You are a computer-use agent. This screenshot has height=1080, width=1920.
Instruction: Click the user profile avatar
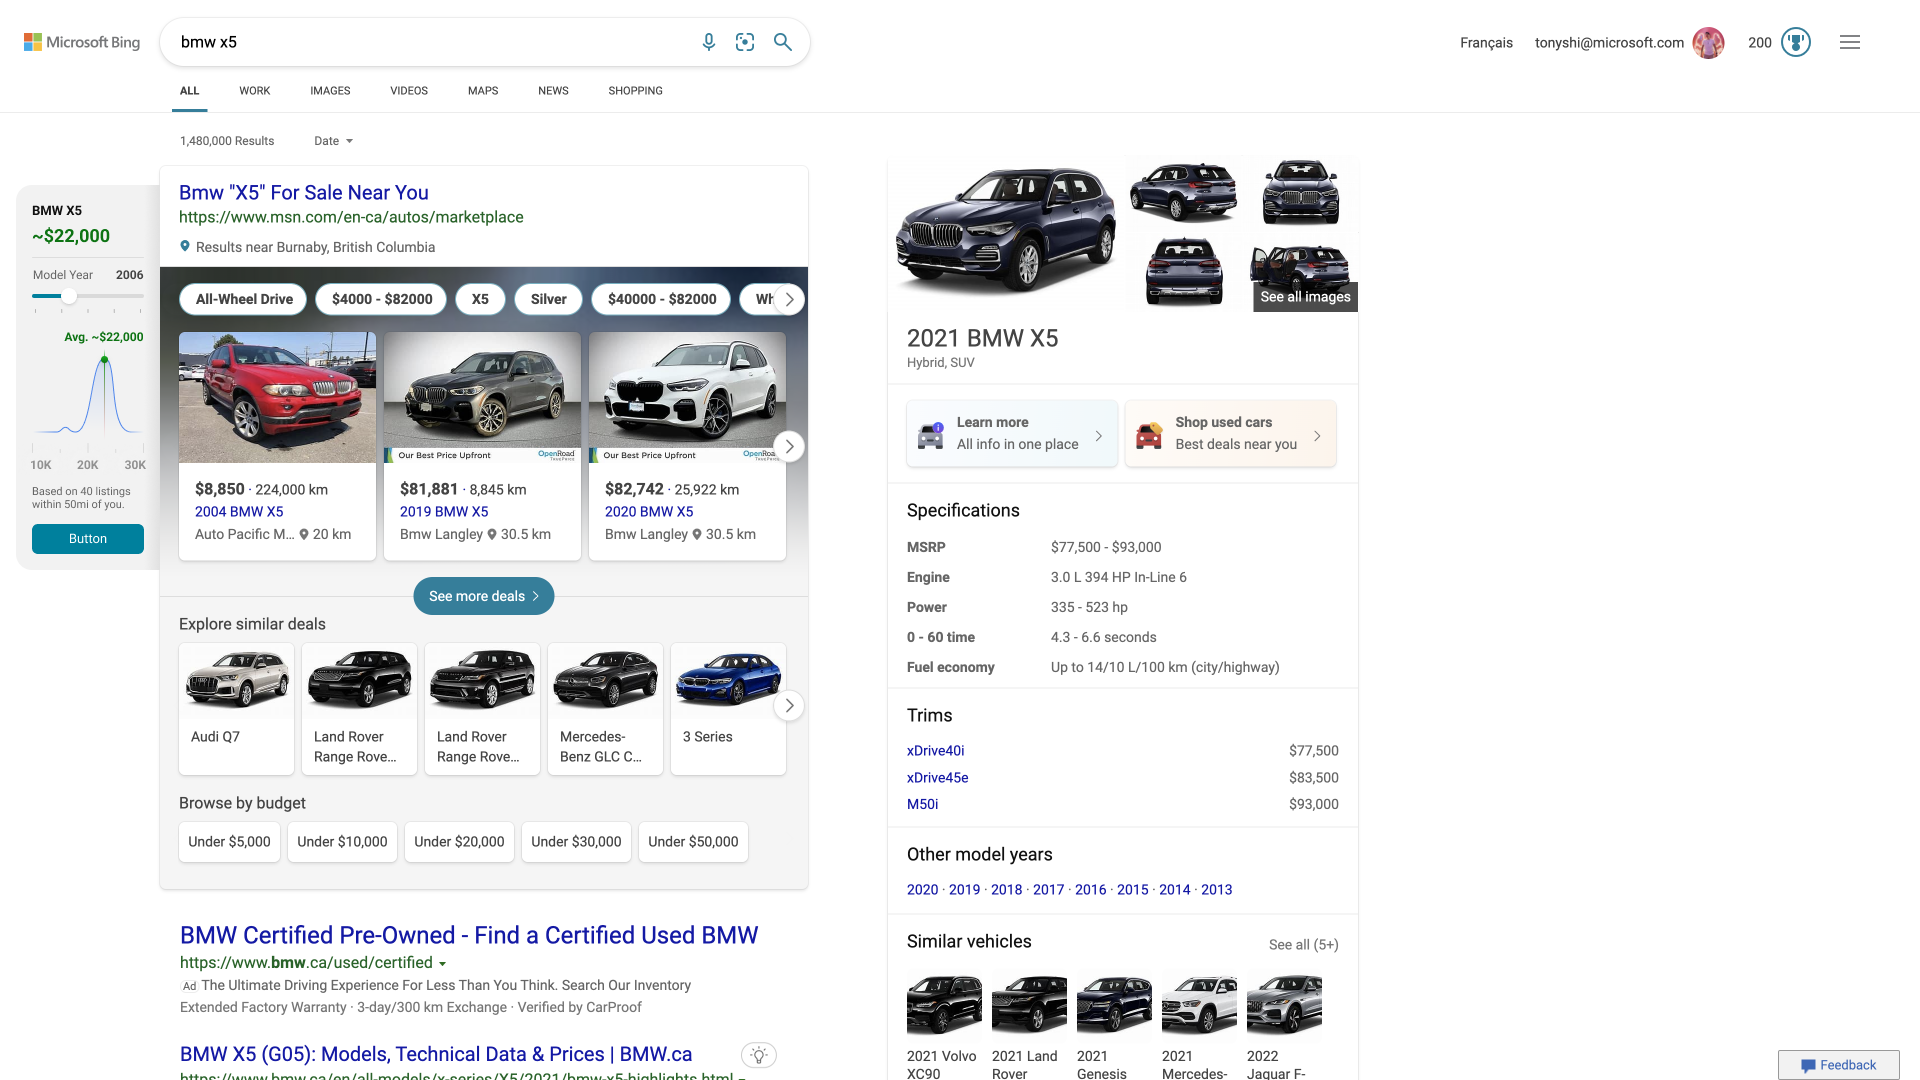point(1708,42)
